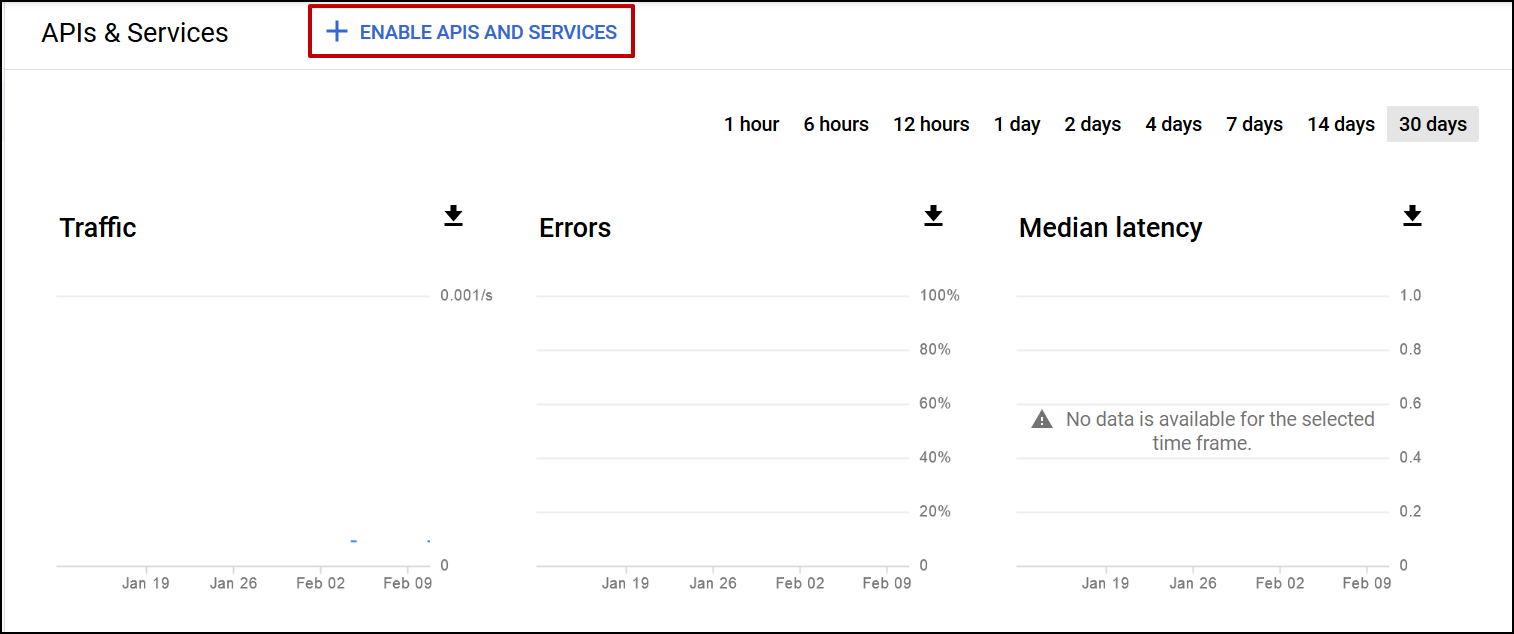Click the Median latency chart download icon

(x=1412, y=216)
